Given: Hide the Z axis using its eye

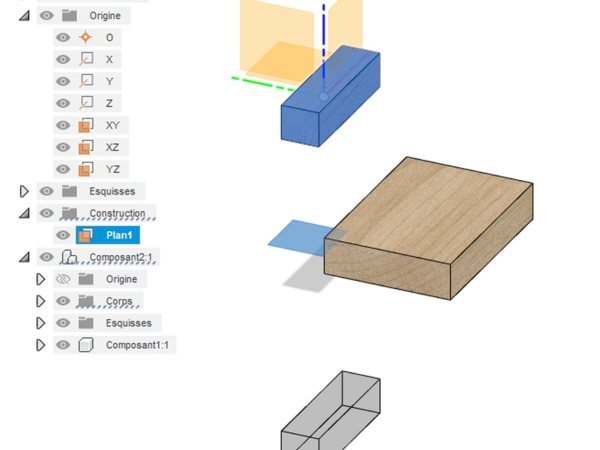Looking at the screenshot, I should tap(63, 104).
